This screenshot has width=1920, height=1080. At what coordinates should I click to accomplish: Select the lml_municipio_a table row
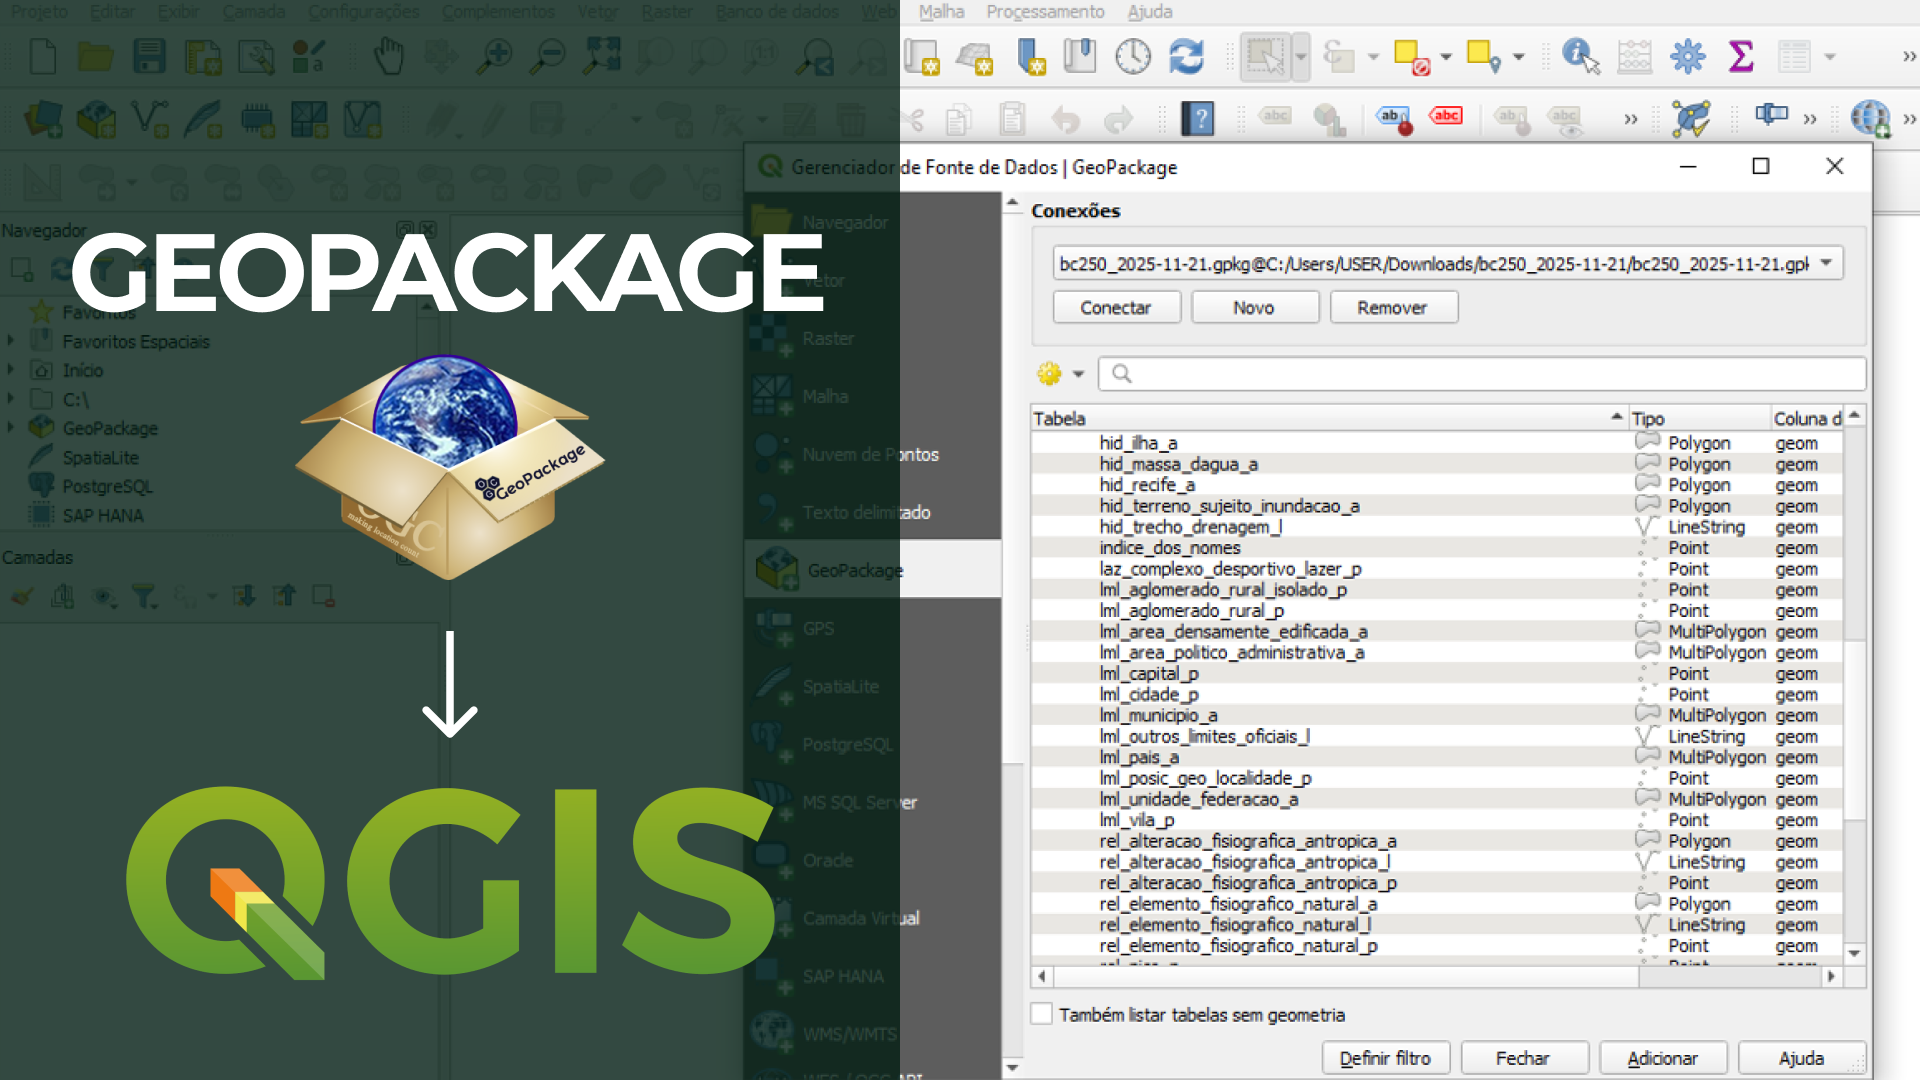pos(1158,715)
